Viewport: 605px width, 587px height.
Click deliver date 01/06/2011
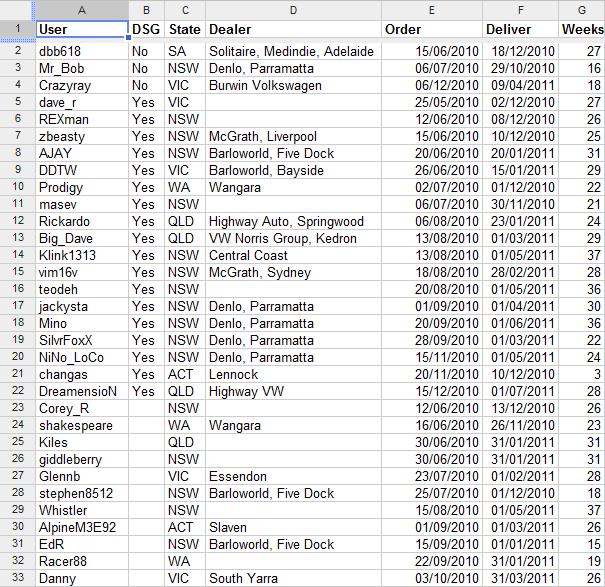520,323
